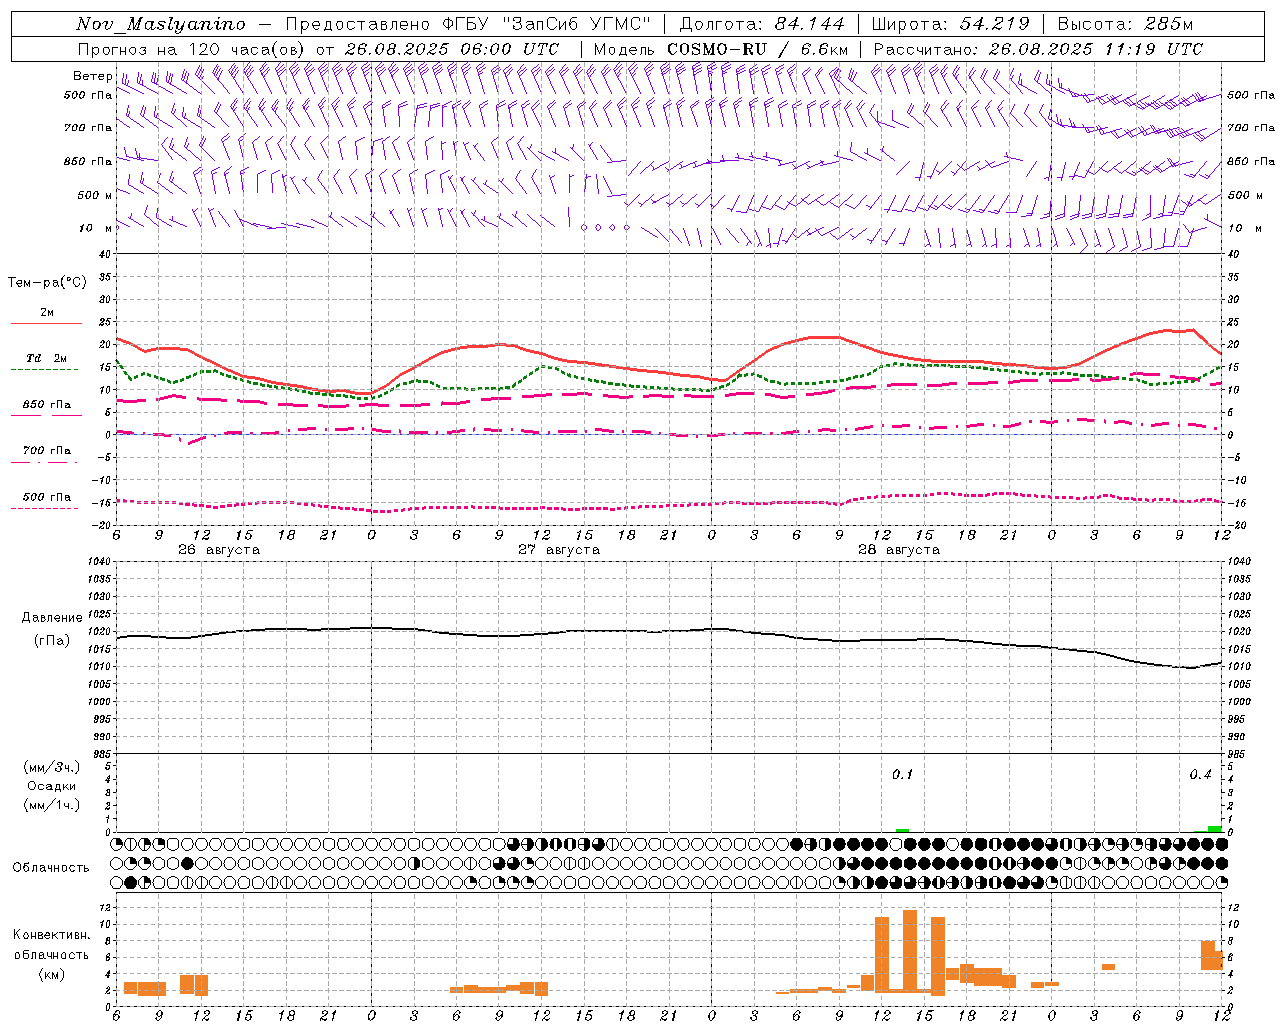
Task: Click the pink dotted line sample under 500 гПа legend
Action: coord(44,508)
